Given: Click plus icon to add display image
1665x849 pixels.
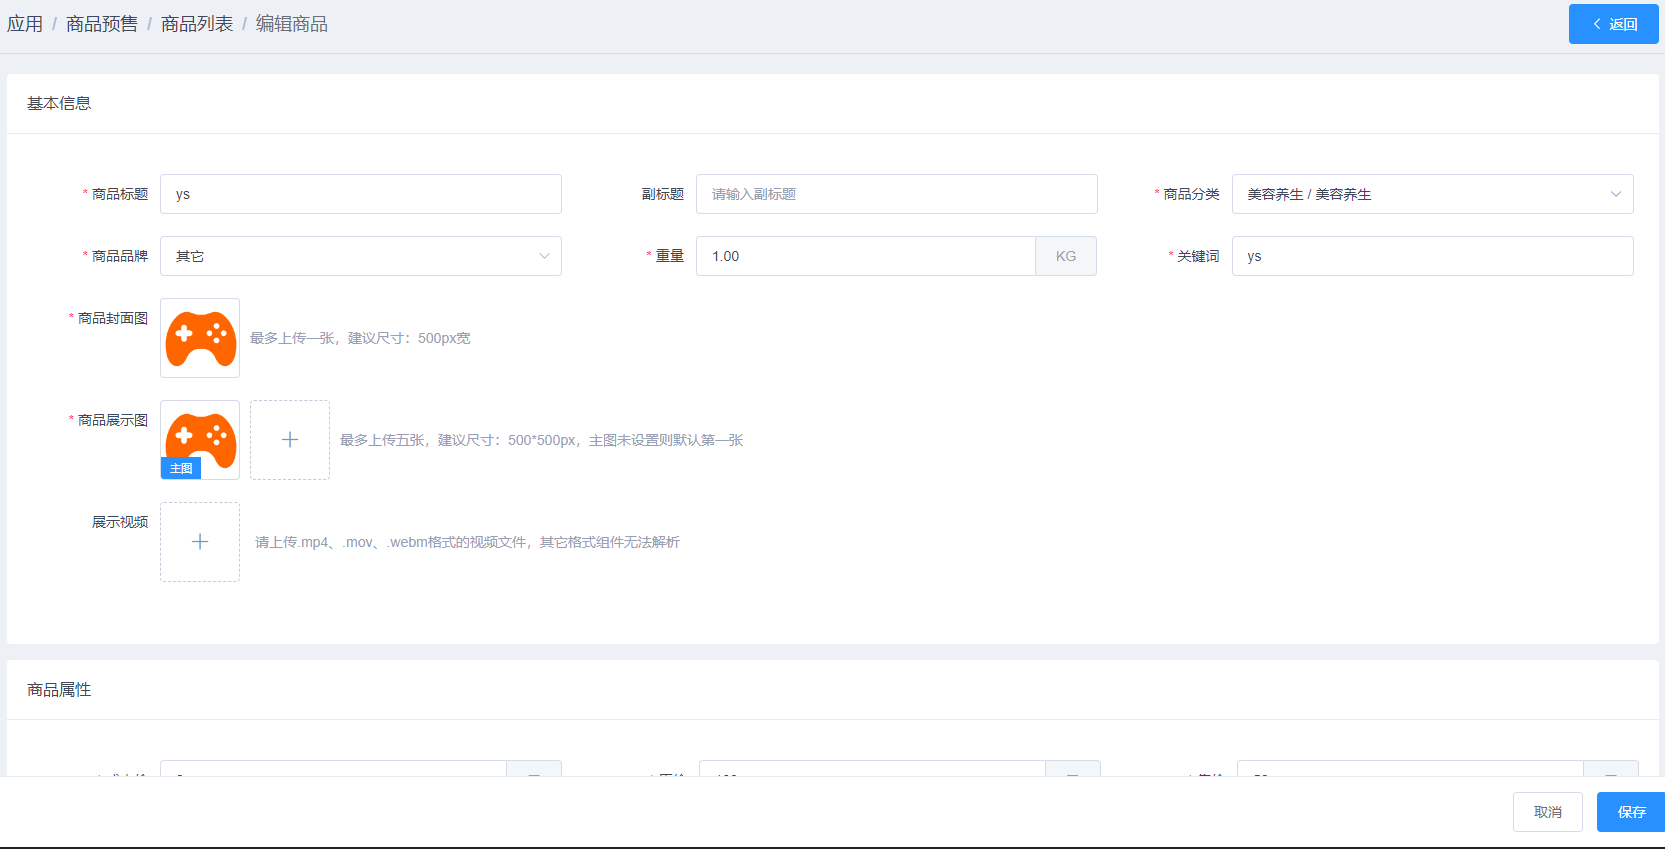Looking at the screenshot, I should (x=290, y=440).
